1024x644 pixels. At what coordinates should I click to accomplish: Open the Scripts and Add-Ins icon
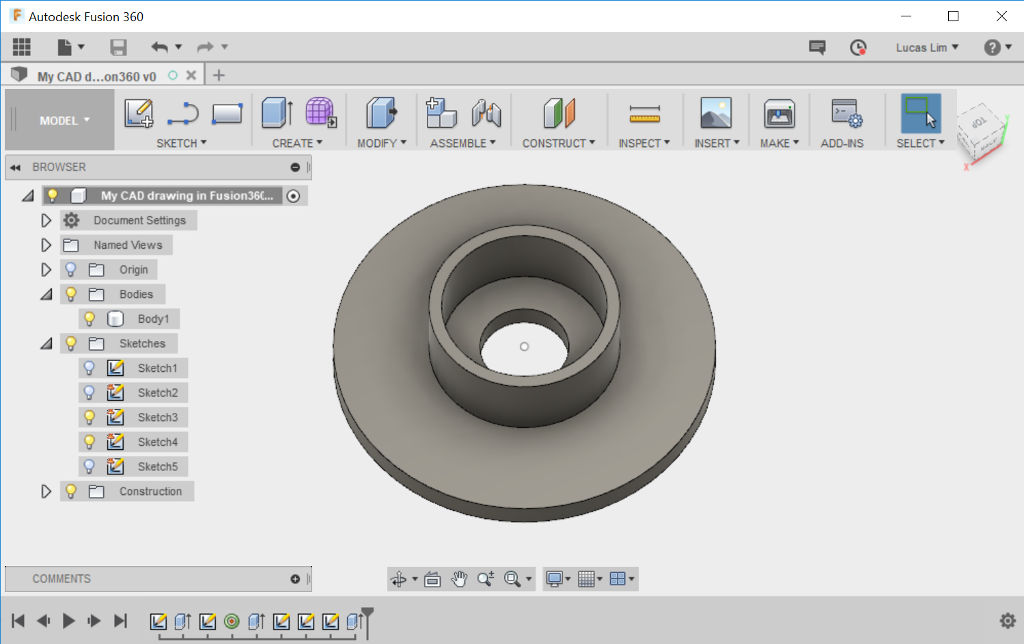[x=846, y=113]
